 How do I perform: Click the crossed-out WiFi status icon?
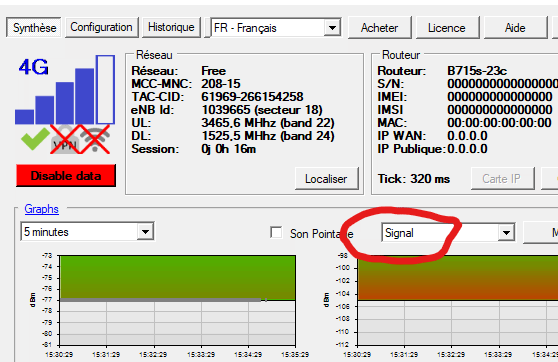(95, 140)
